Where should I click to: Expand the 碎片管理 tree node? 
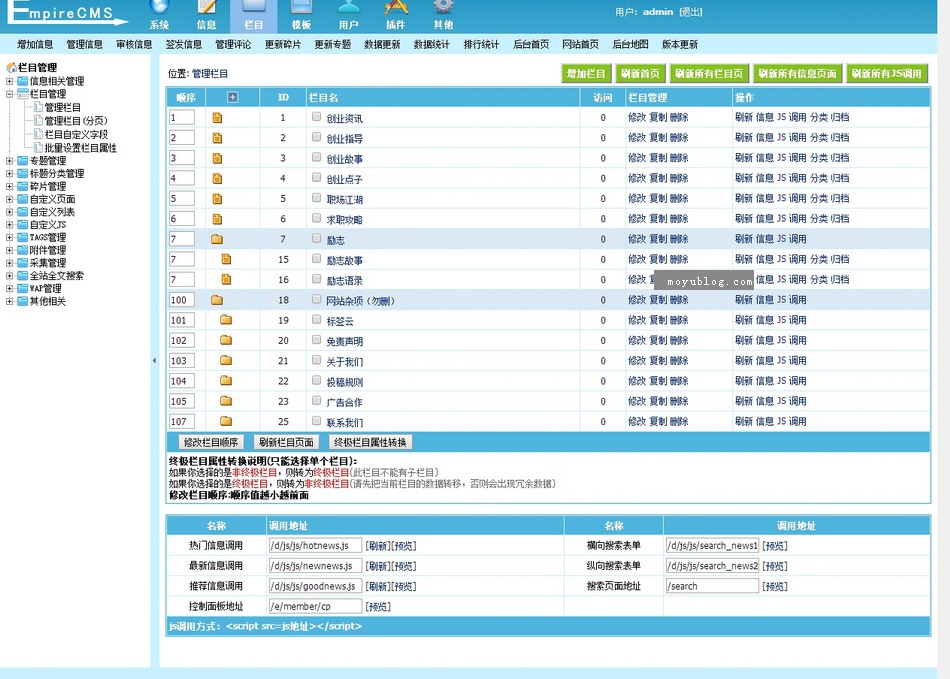9,187
